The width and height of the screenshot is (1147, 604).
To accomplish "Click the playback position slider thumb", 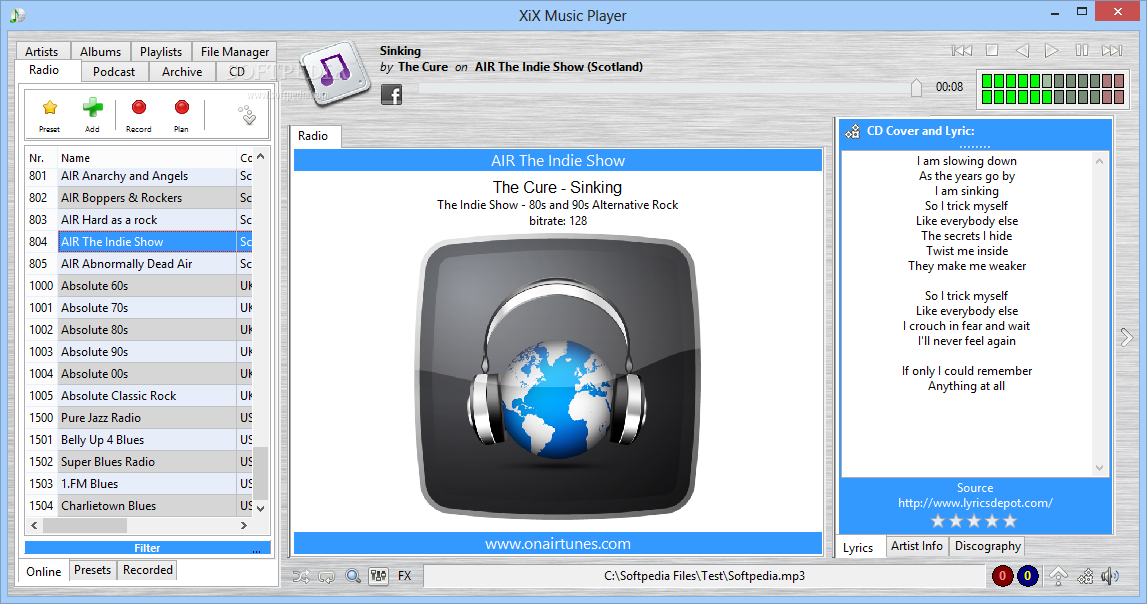I will [x=917, y=87].
